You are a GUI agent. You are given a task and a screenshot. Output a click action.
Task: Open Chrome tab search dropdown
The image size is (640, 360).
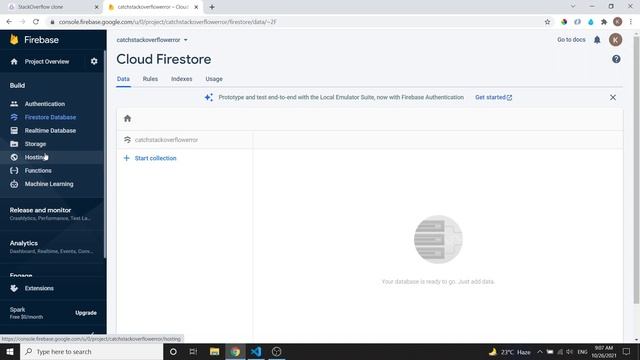click(573, 7)
